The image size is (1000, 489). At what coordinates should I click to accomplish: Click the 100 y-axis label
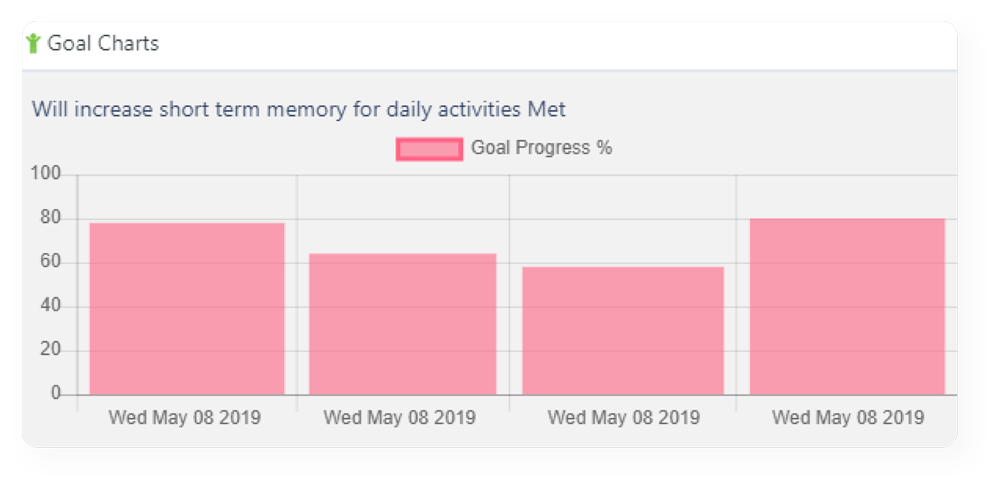coord(45,174)
